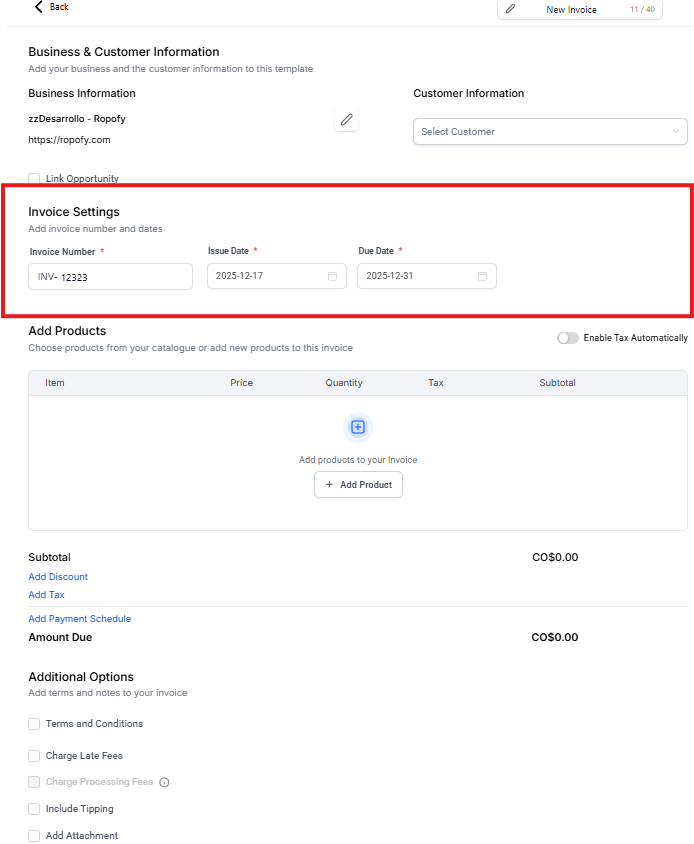The image size is (694, 844).
Task: Click the Add Discount link
Action: 58,577
